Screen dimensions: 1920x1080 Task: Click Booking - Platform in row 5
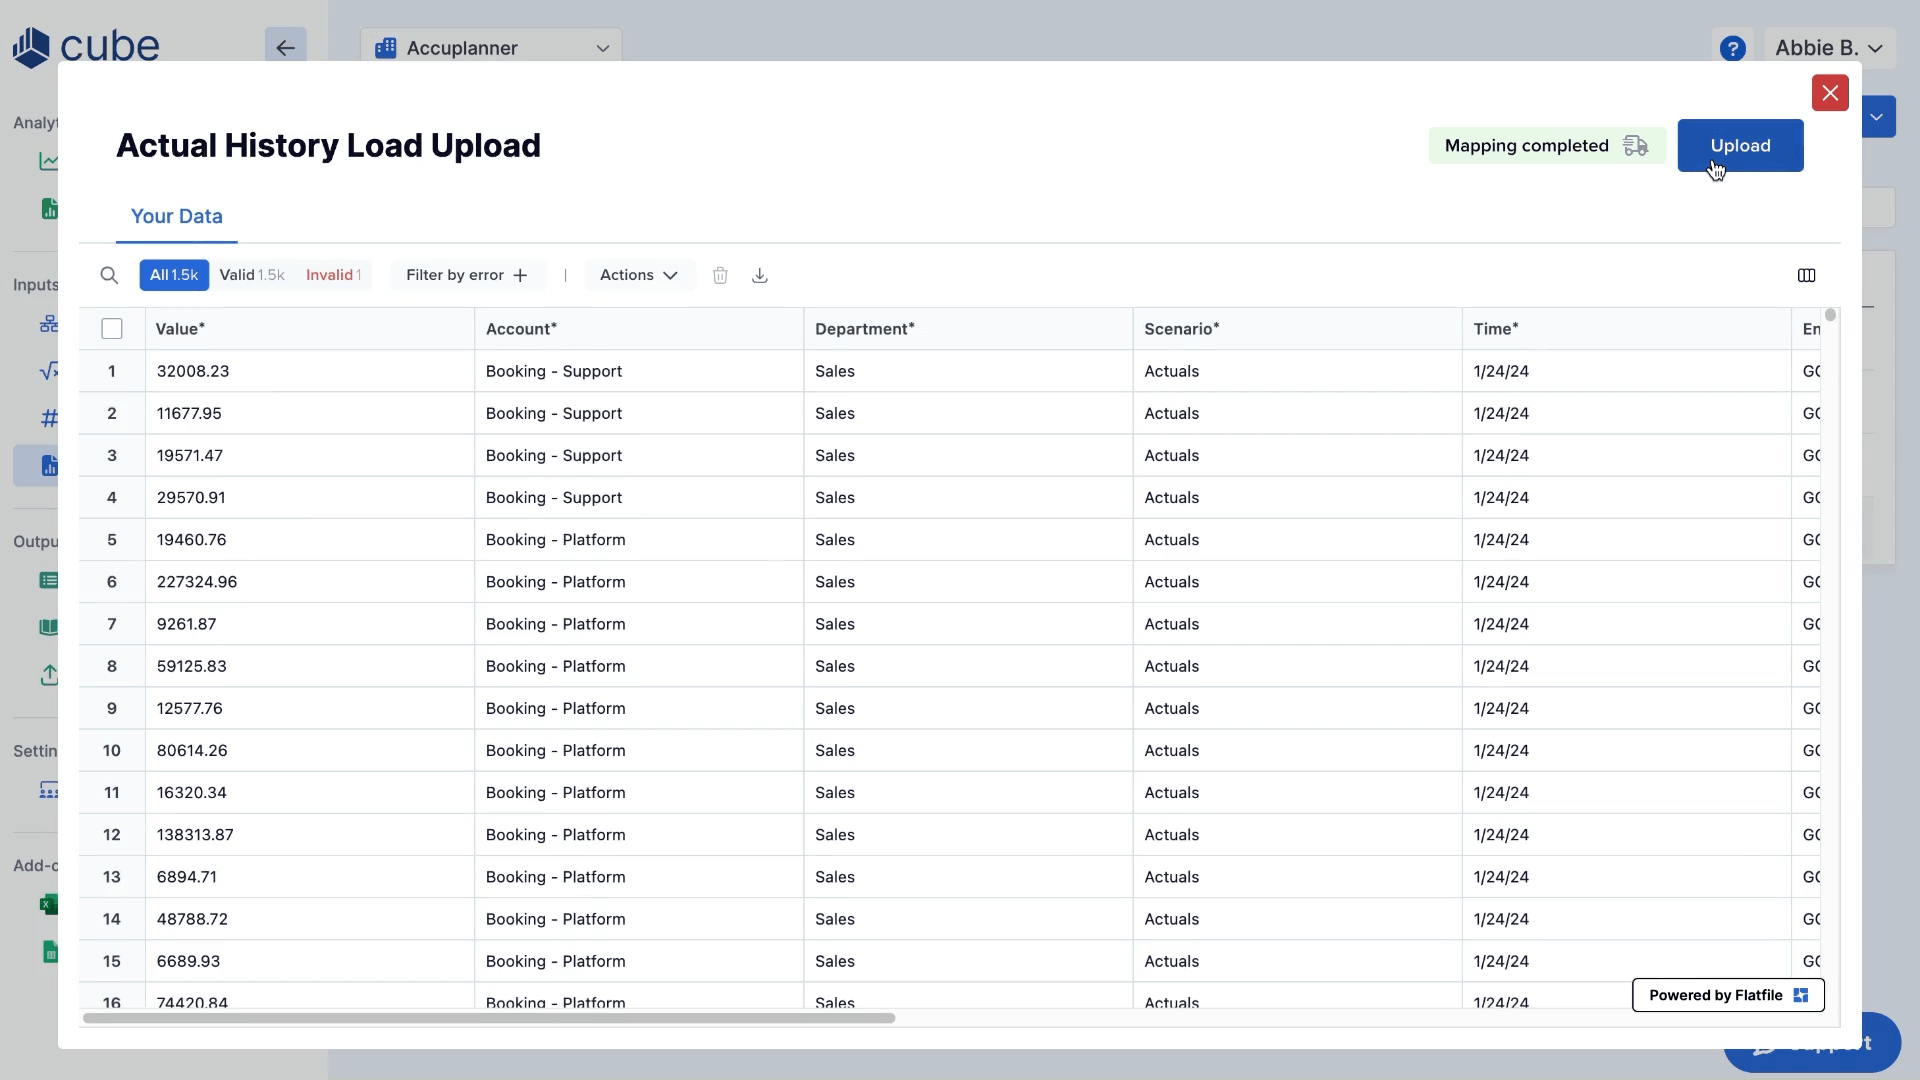(x=639, y=540)
